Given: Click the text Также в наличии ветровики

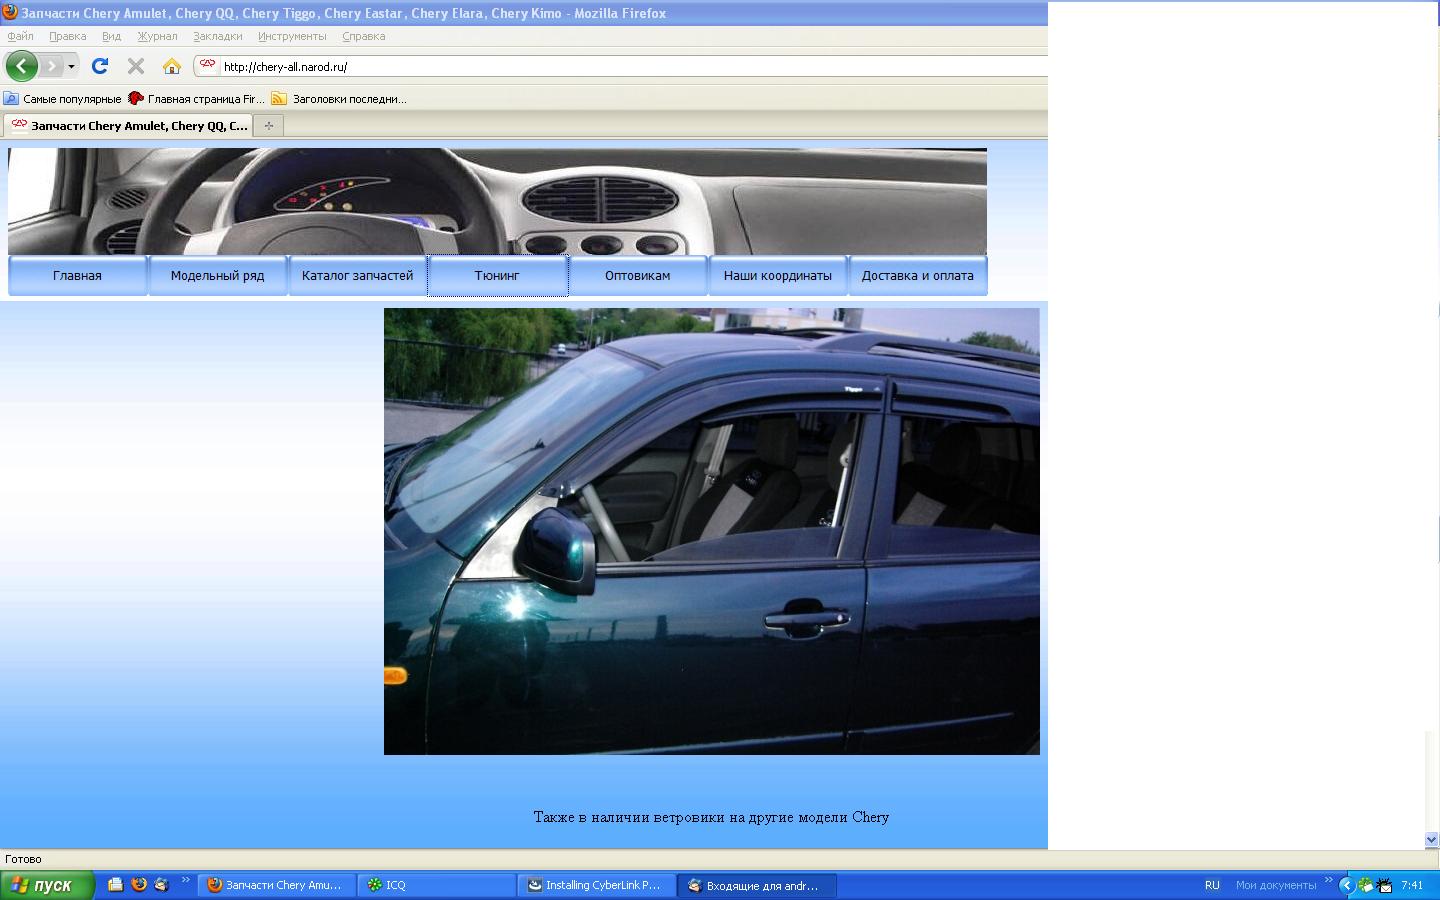Looking at the screenshot, I should pyautogui.click(x=711, y=817).
